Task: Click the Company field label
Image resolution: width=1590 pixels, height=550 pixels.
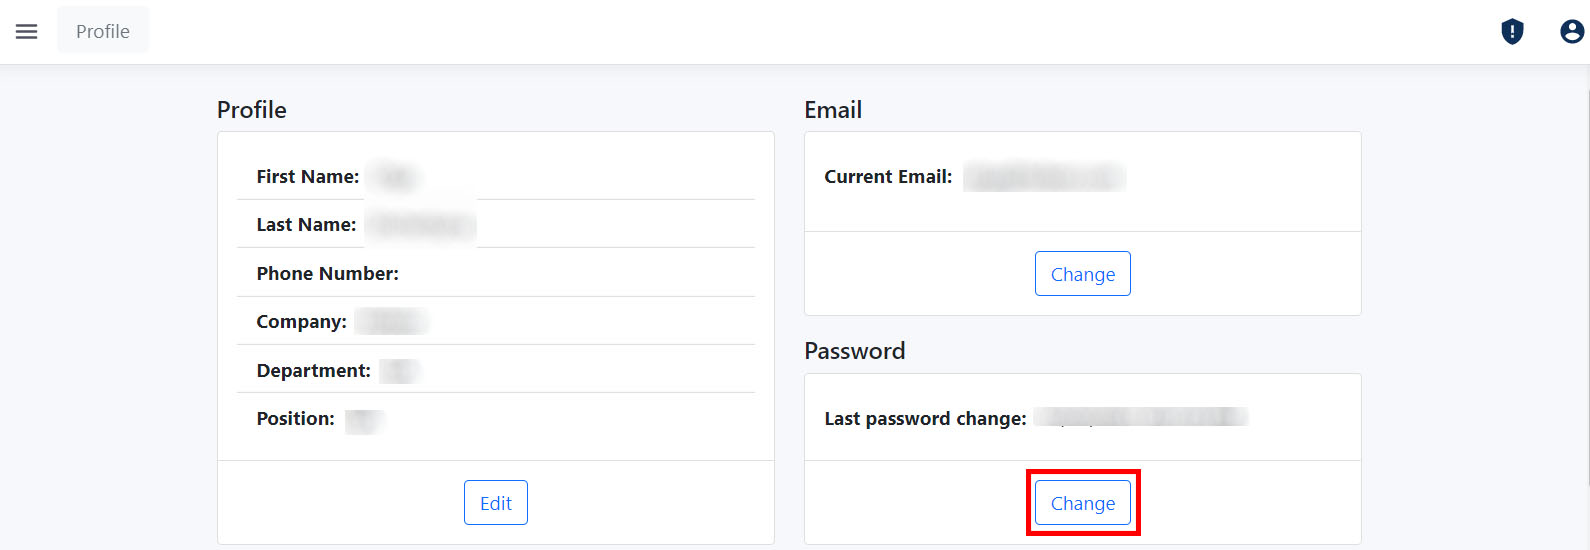Action: click(301, 322)
